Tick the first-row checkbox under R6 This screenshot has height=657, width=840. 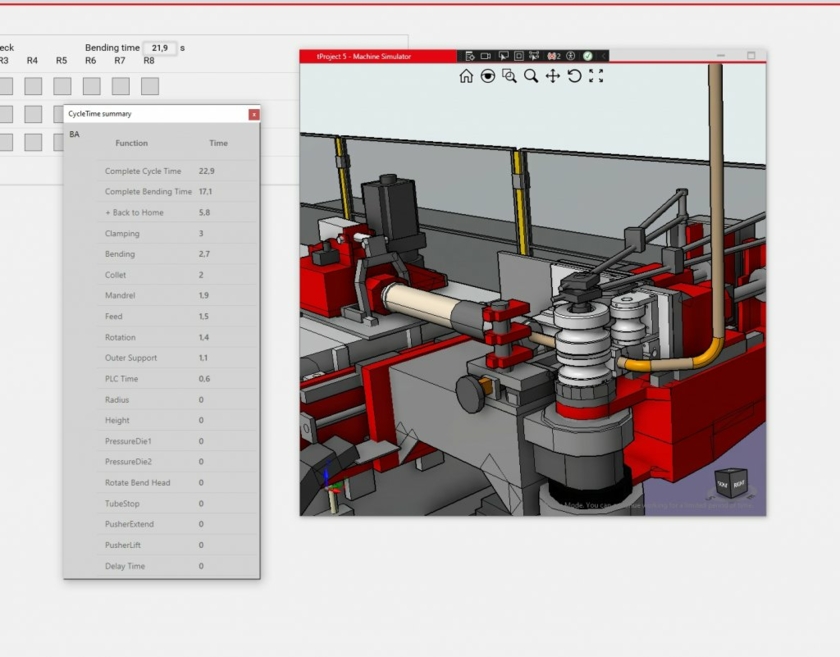92,87
